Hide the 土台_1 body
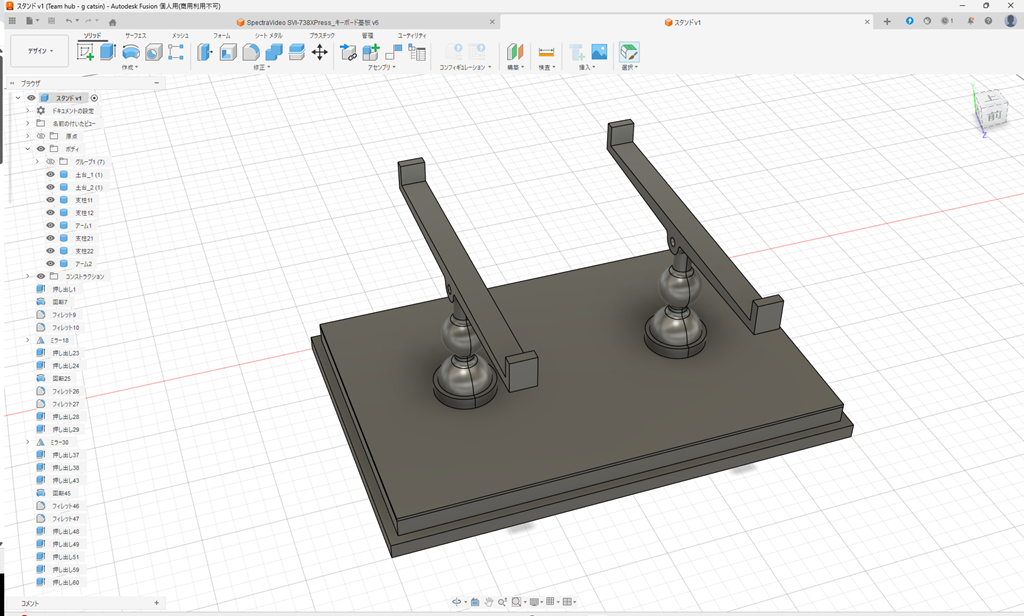 point(50,173)
